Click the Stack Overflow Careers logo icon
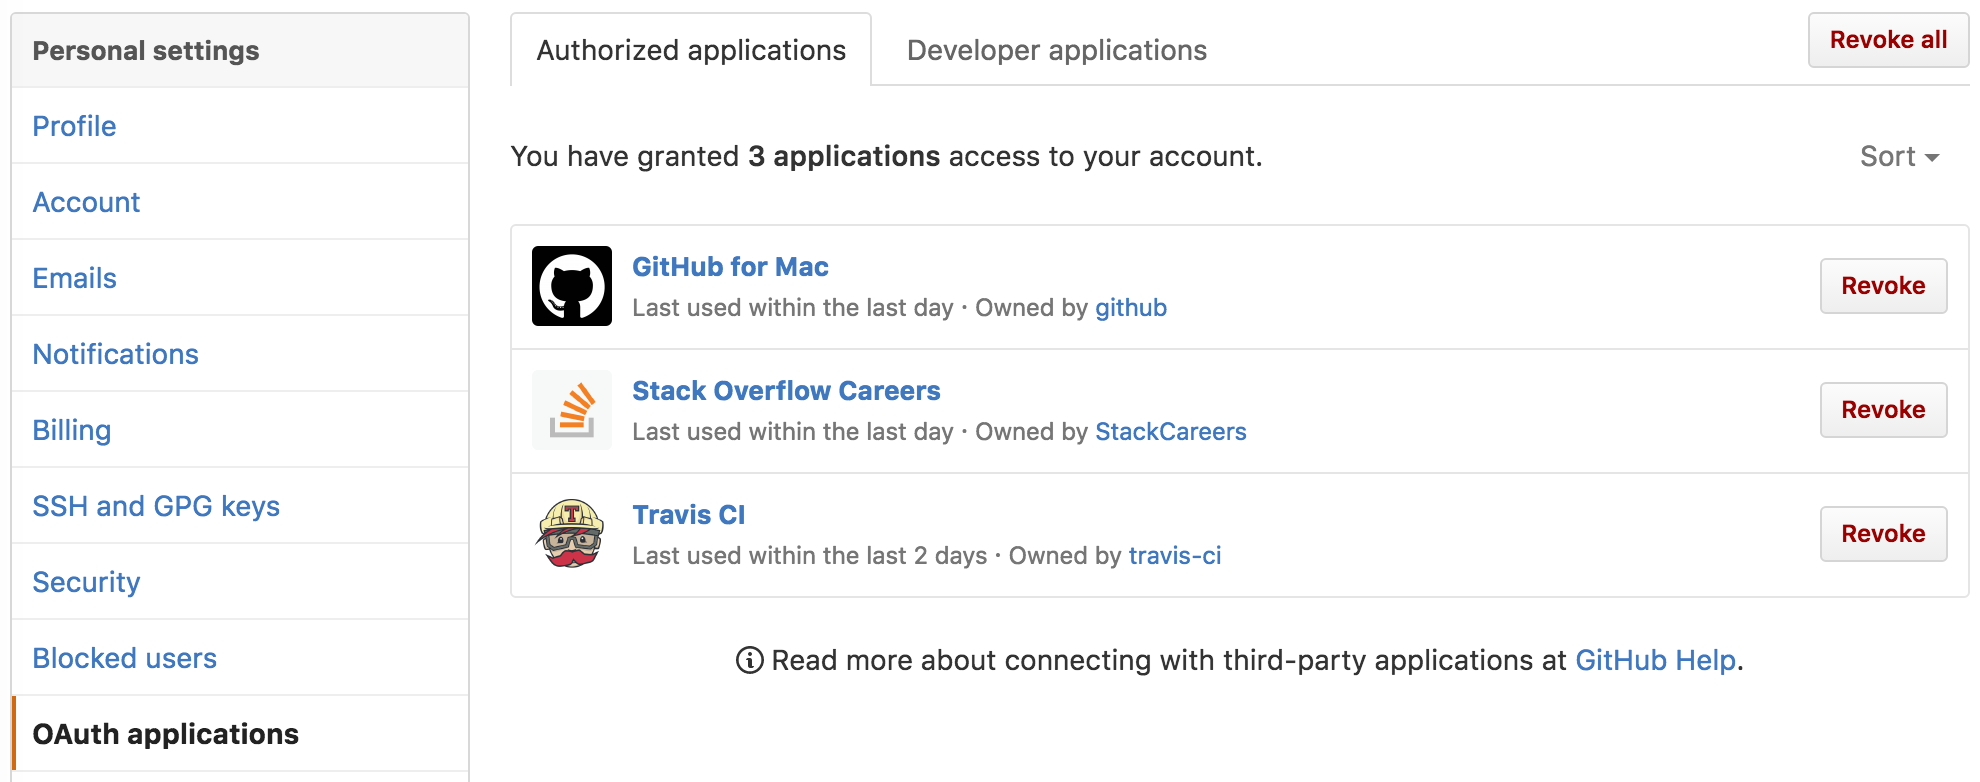 click(x=572, y=410)
